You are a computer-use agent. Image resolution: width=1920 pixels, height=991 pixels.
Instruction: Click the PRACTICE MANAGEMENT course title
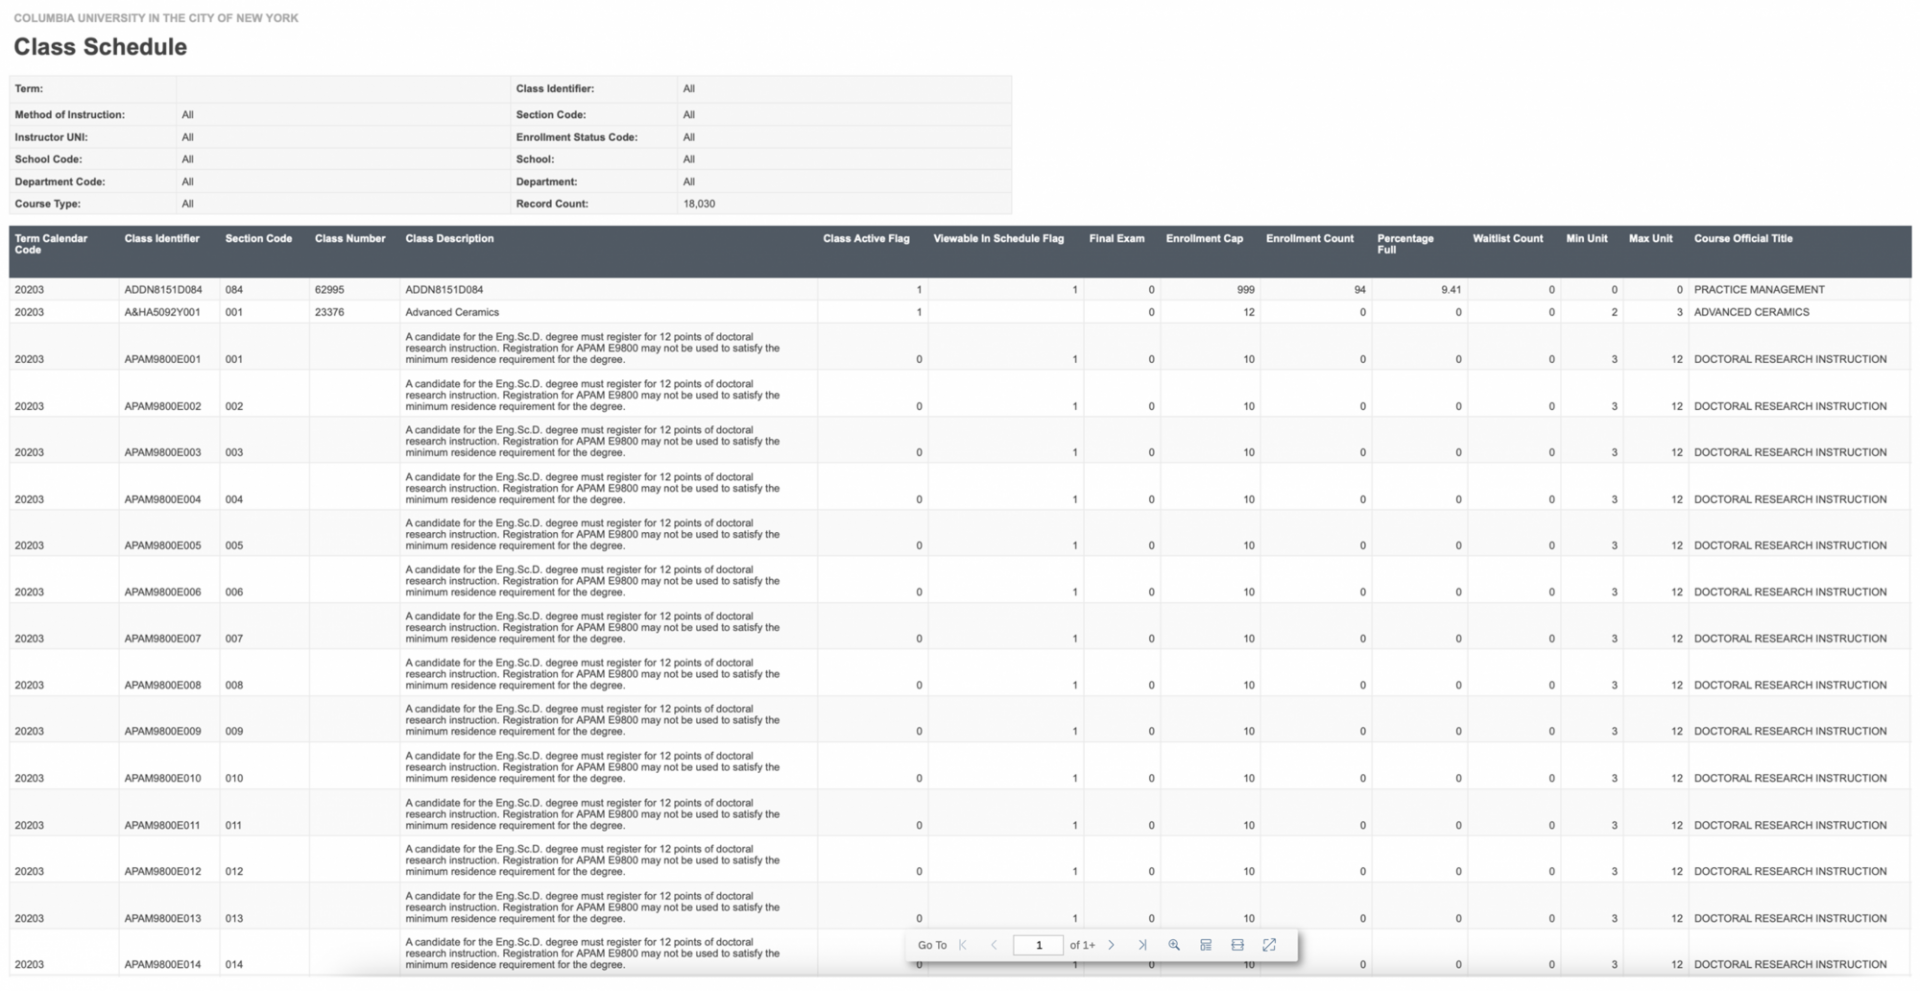[1759, 290]
